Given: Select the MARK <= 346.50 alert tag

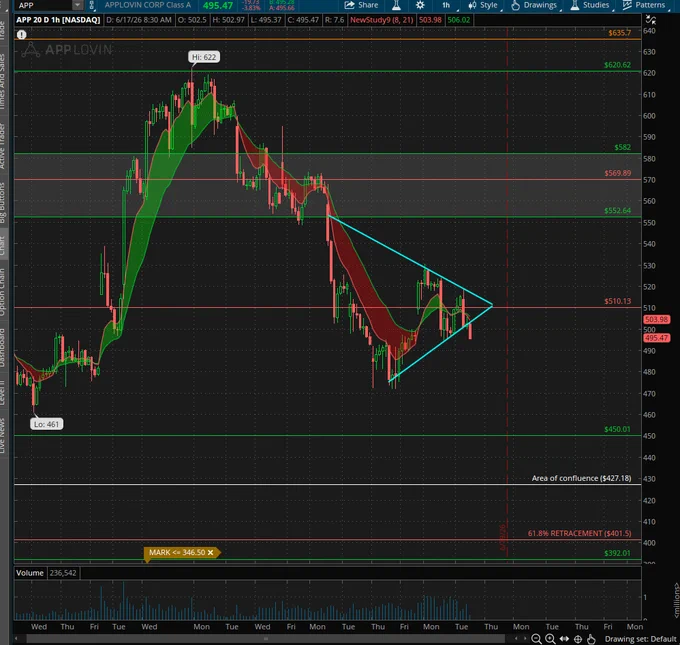Looking at the screenshot, I should pos(182,553).
